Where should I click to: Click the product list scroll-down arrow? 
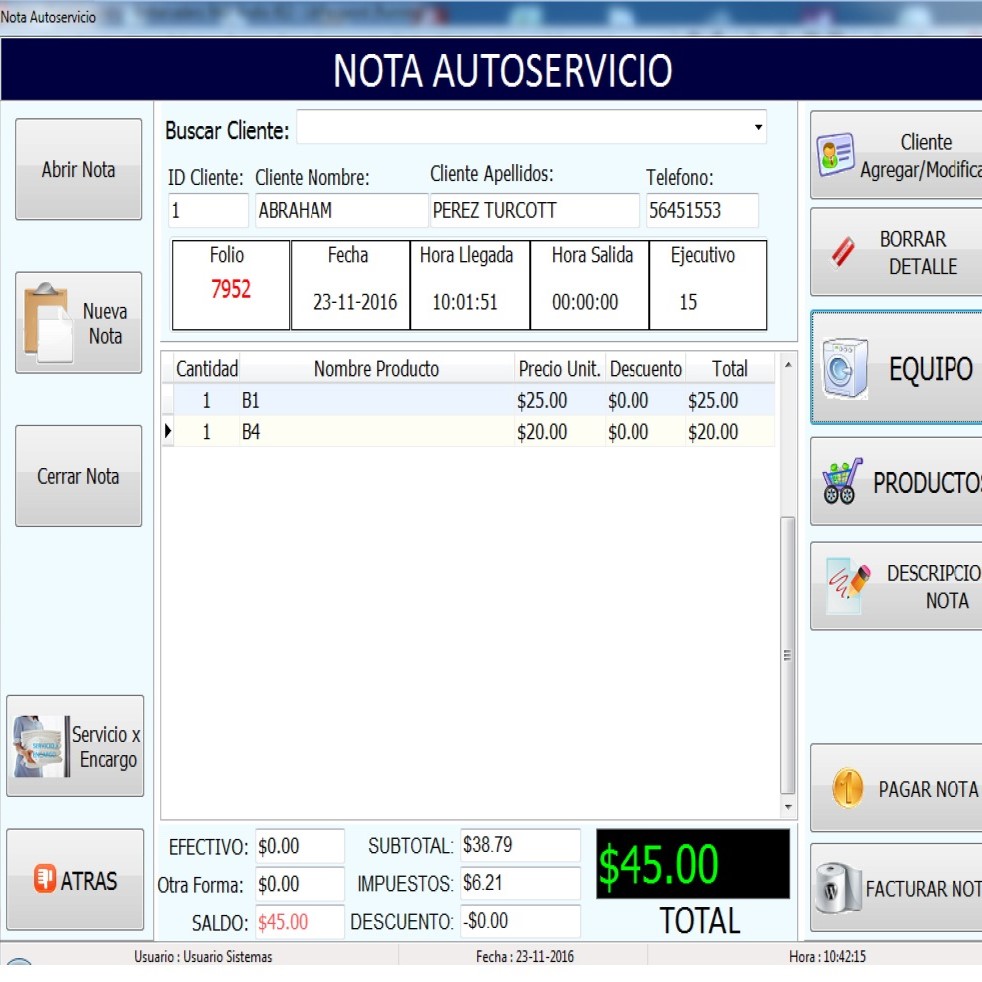point(788,807)
